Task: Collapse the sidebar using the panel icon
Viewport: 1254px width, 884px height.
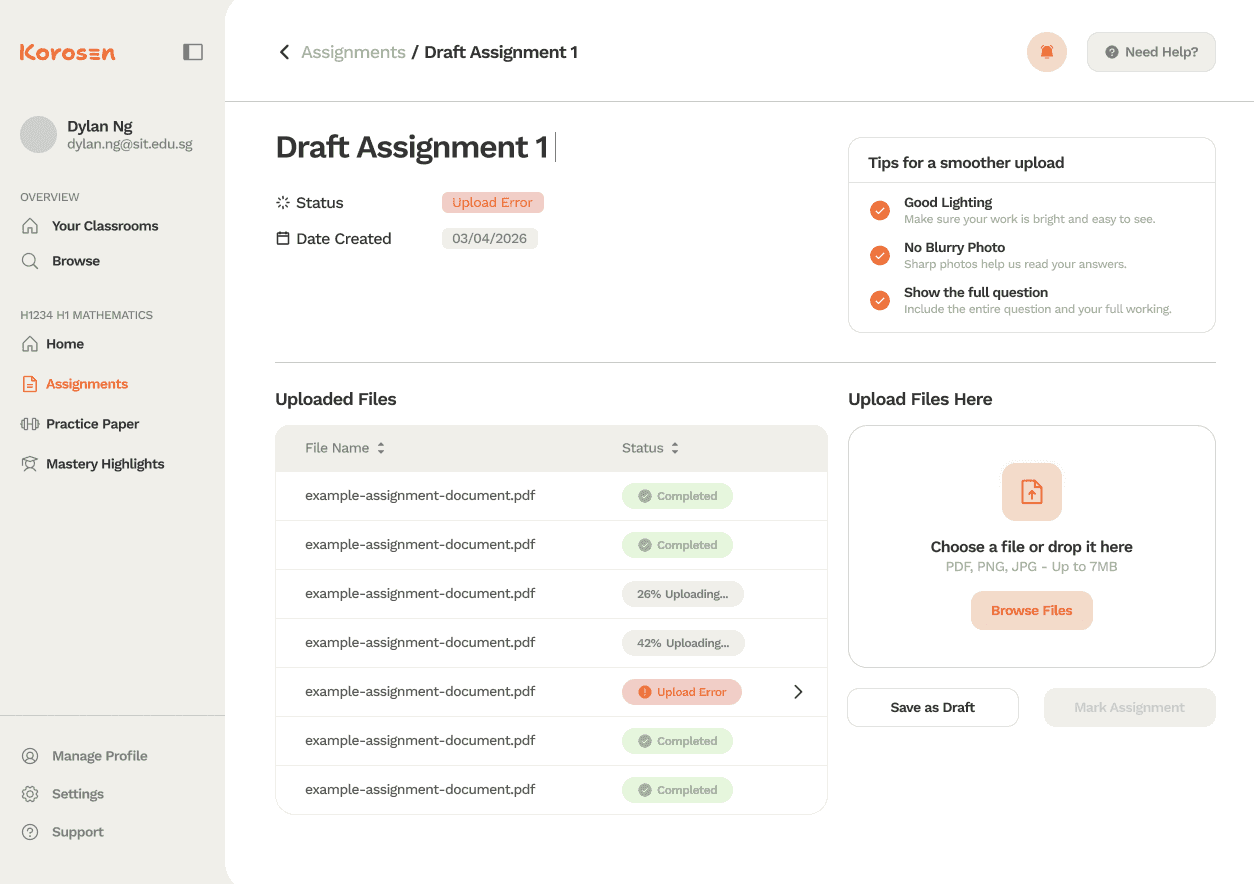Action: coord(192,51)
